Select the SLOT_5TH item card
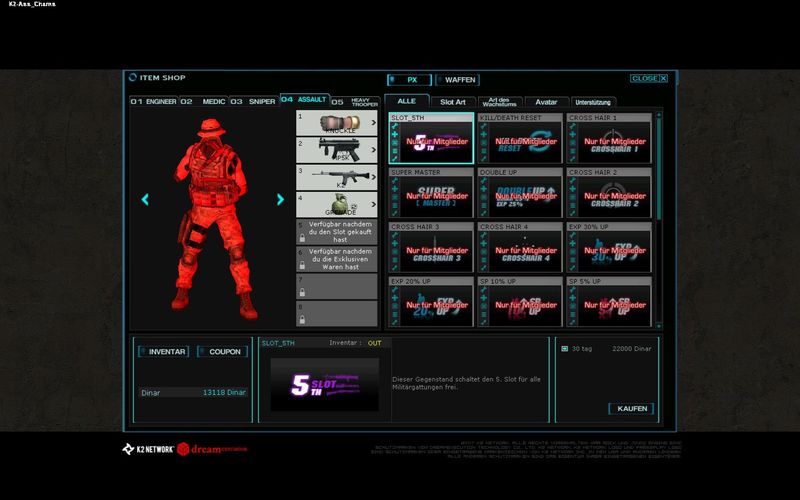 (431, 138)
